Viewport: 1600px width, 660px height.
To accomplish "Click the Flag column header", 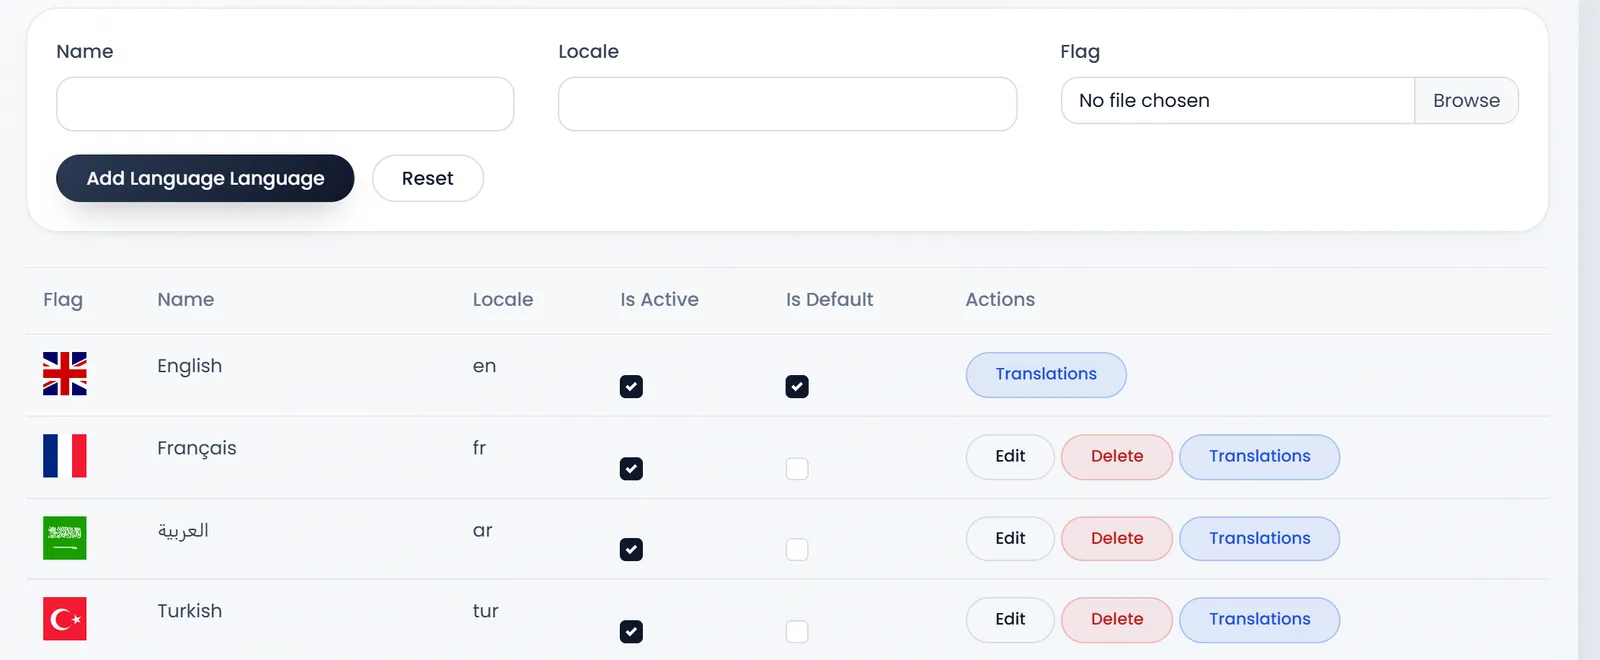I will click(63, 300).
